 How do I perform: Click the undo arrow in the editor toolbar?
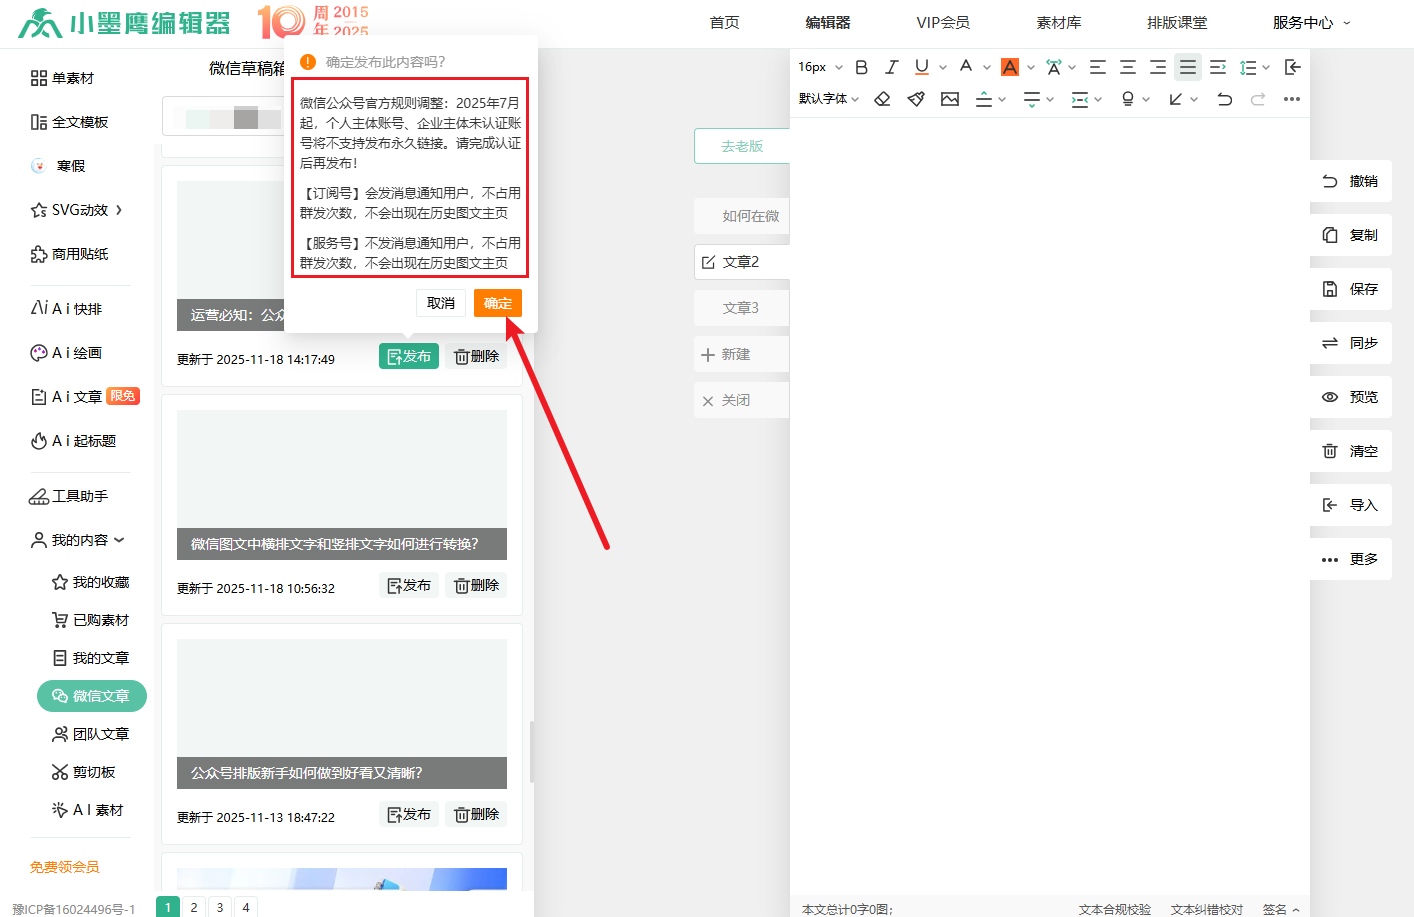[1225, 99]
